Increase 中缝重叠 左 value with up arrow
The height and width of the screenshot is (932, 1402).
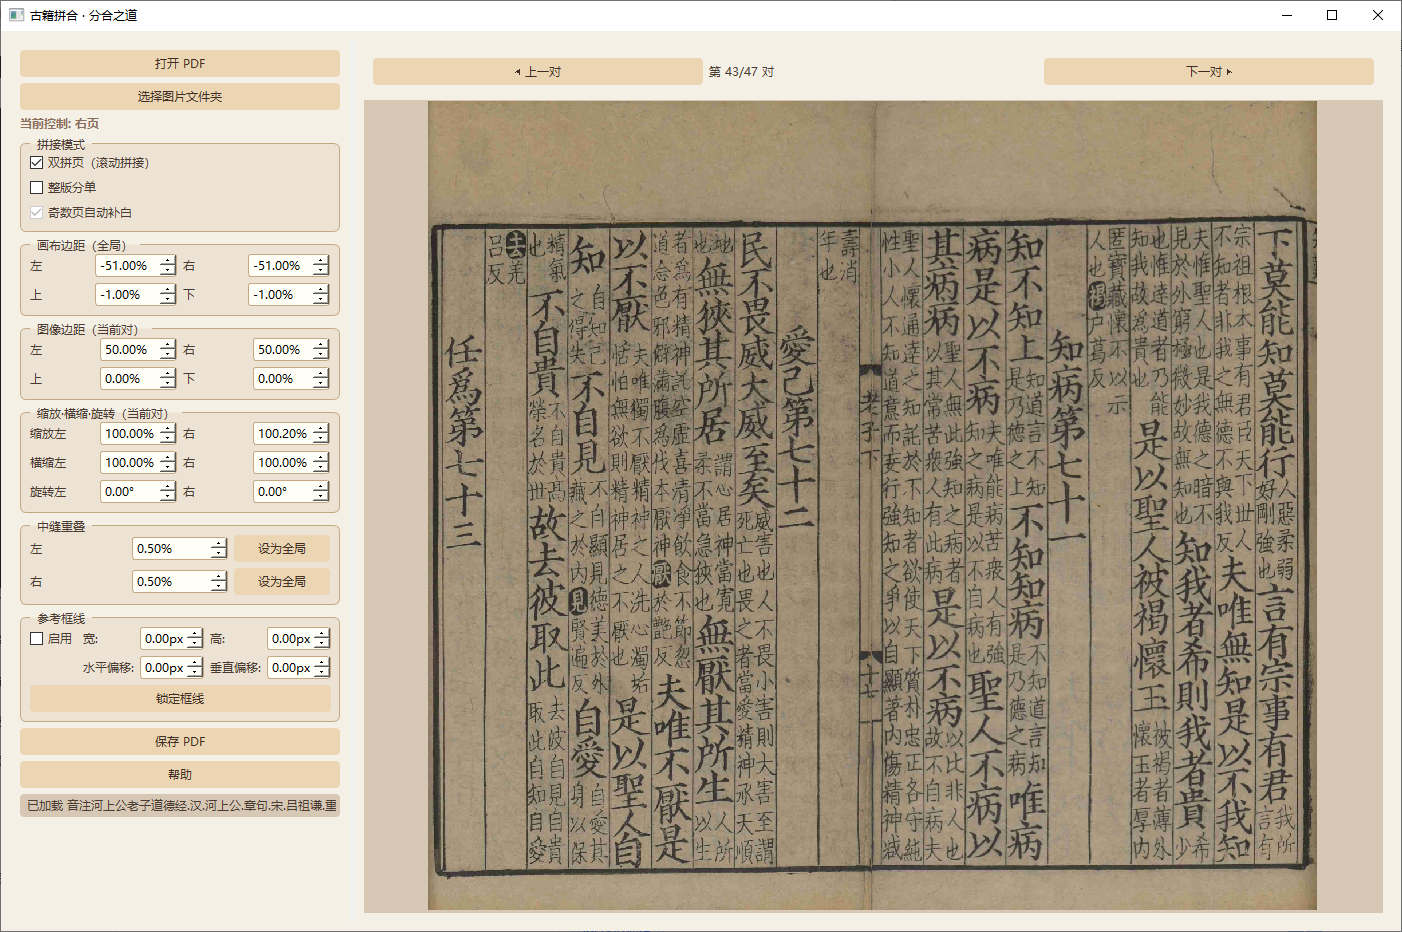[219, 544]
